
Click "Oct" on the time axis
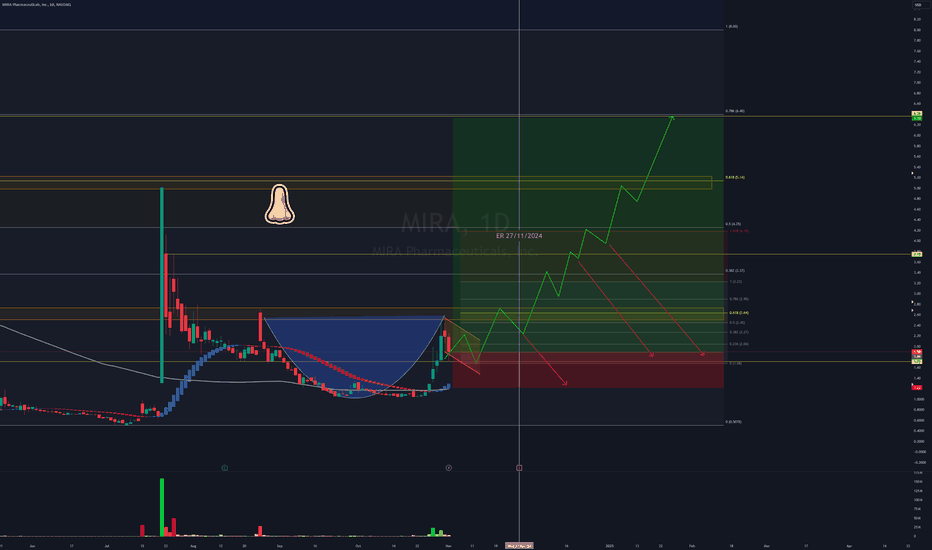point(358,545)
